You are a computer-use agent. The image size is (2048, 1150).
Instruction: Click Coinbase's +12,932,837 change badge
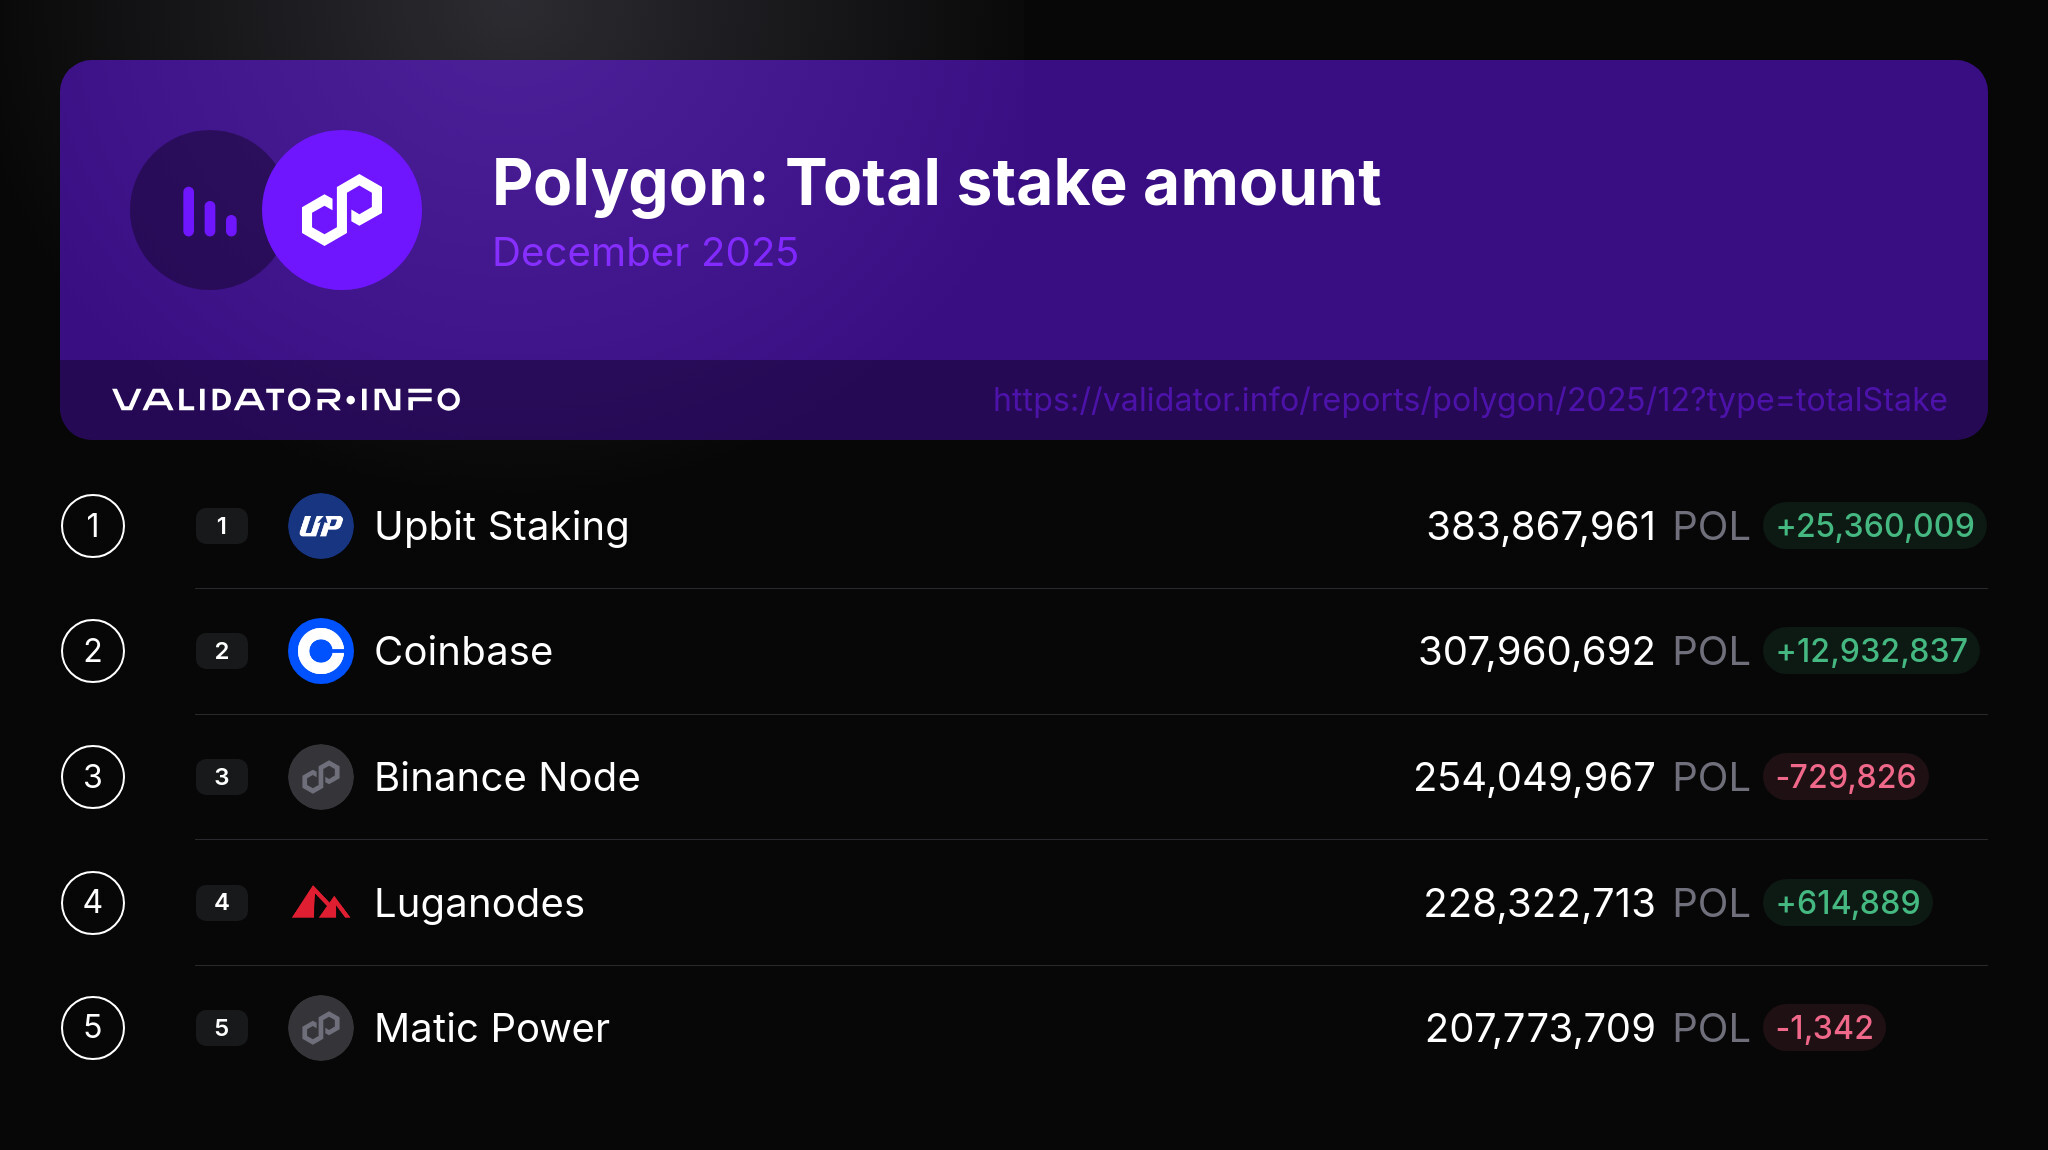(x=1871, y=651)
